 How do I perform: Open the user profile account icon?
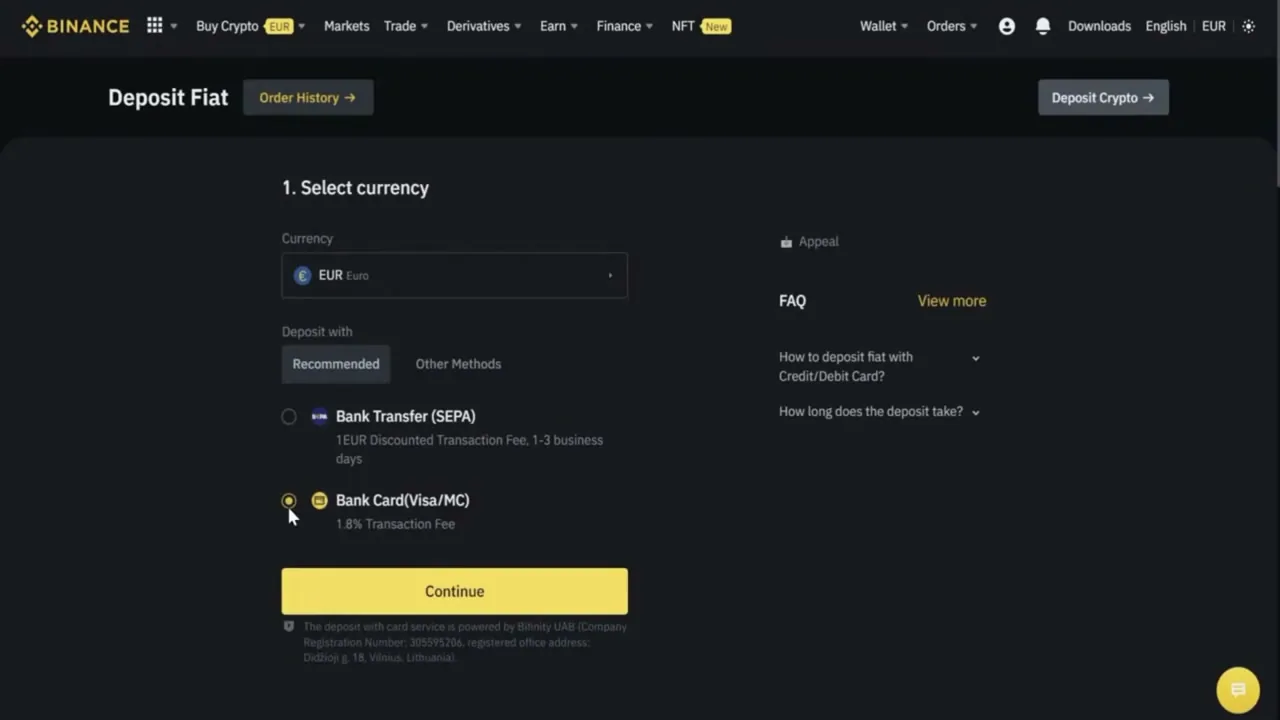[1007, 26]
